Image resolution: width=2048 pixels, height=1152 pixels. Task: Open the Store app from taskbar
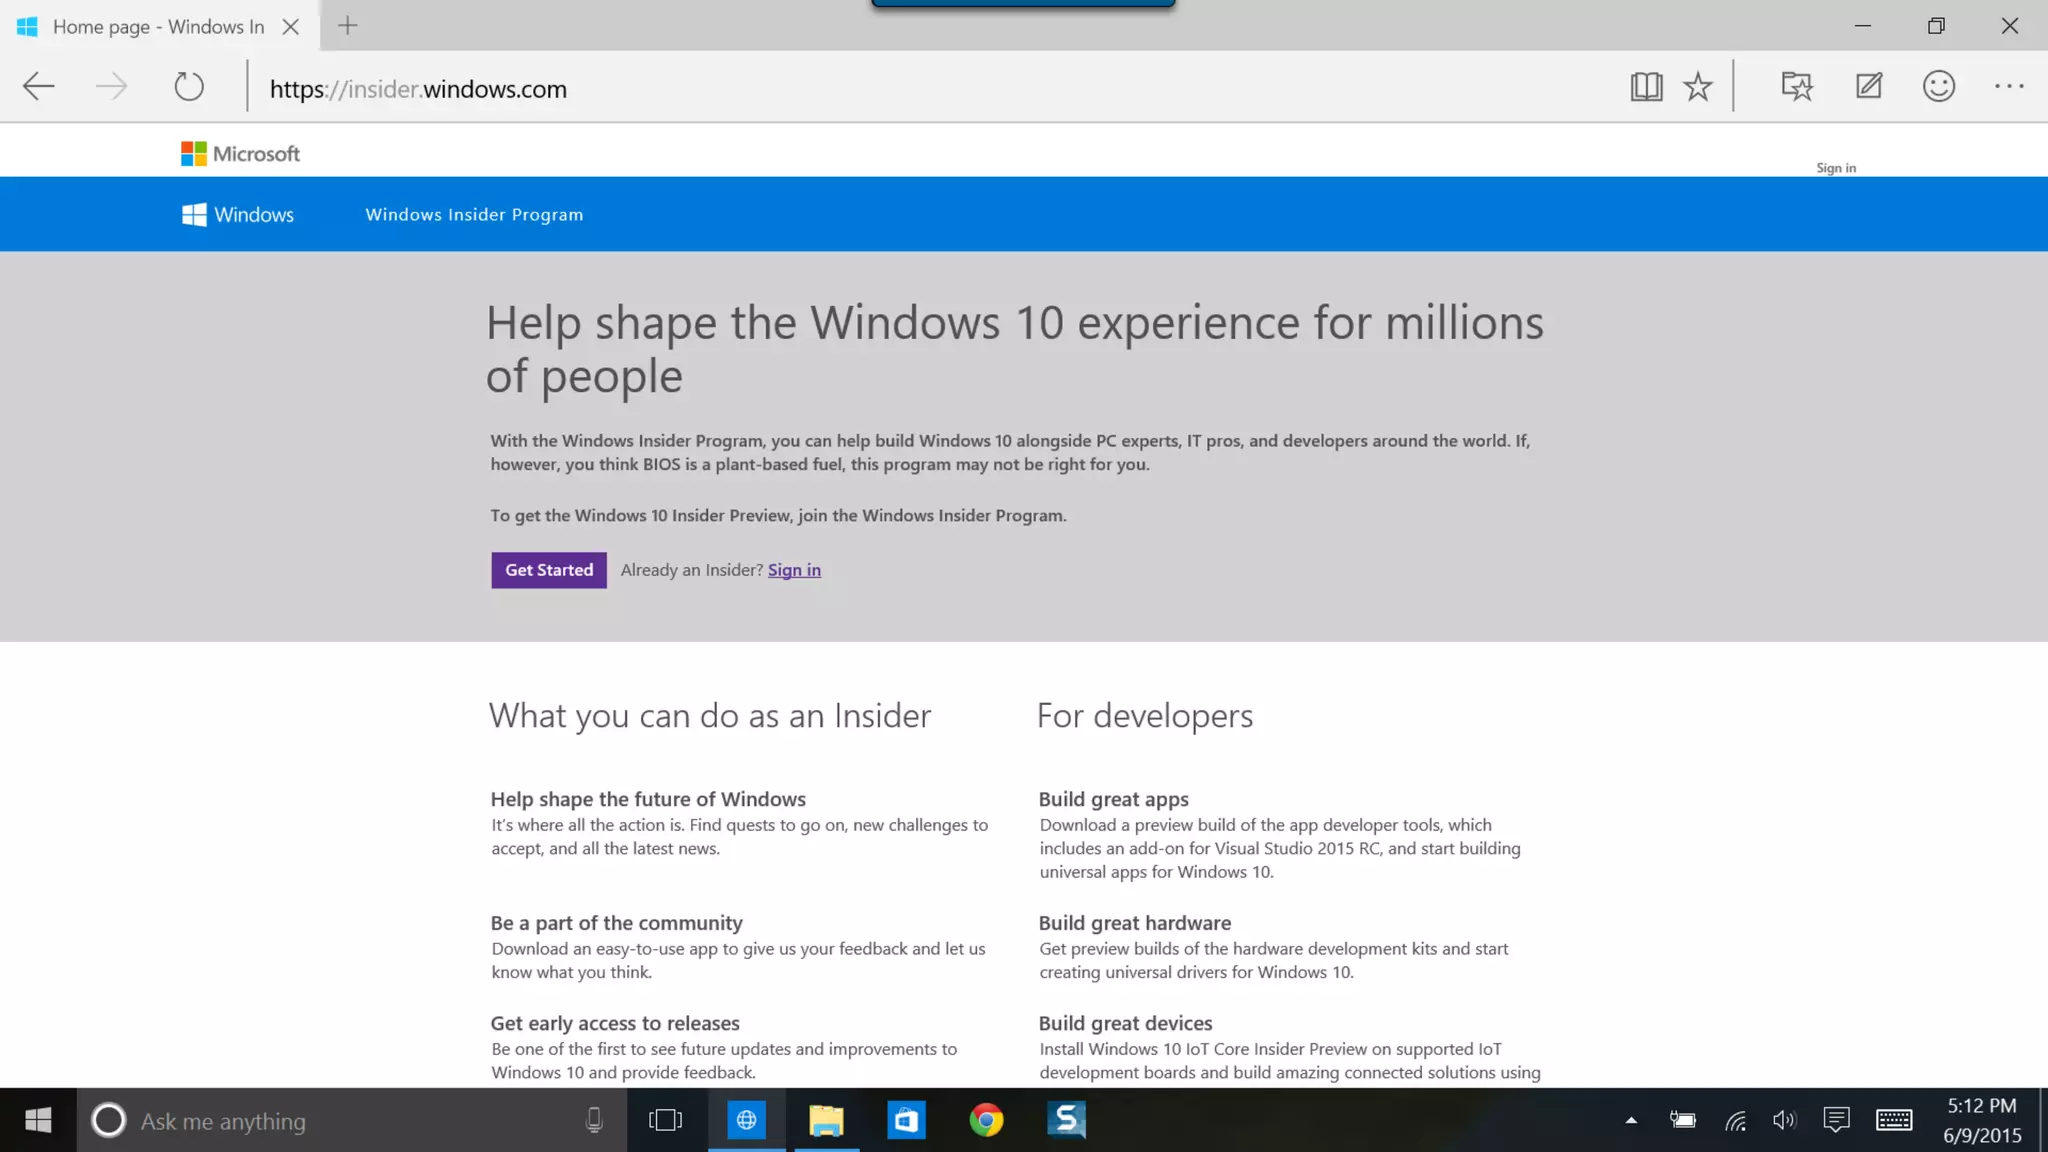(906, 1120)
